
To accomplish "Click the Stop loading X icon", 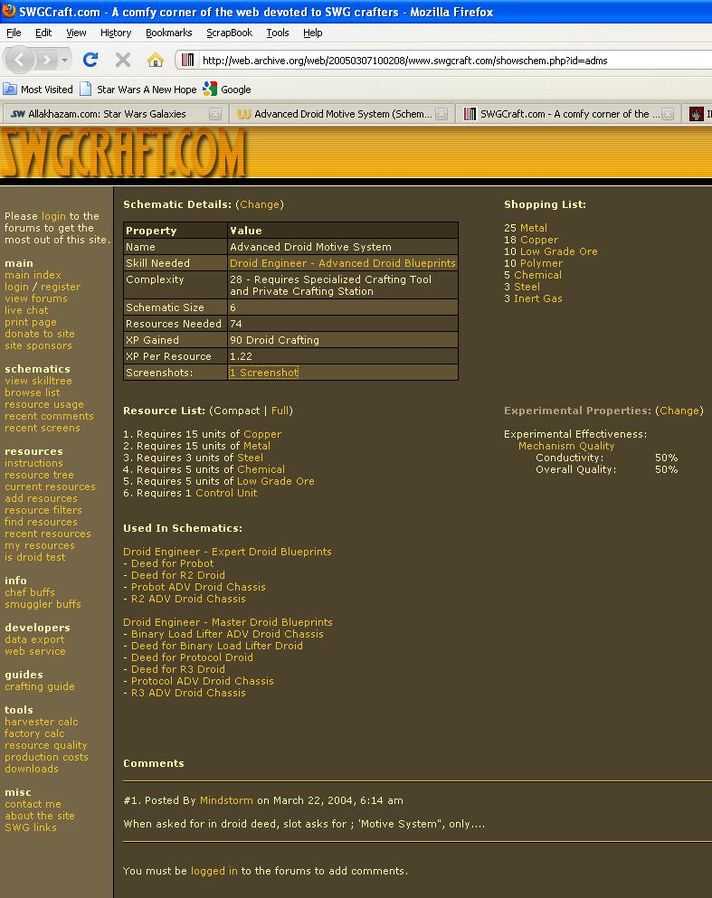I will pos(123,60).
